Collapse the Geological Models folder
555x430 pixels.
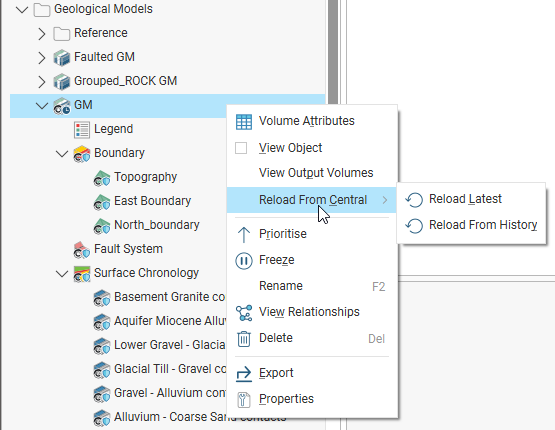pyautogui.click(x=22, y=10)
